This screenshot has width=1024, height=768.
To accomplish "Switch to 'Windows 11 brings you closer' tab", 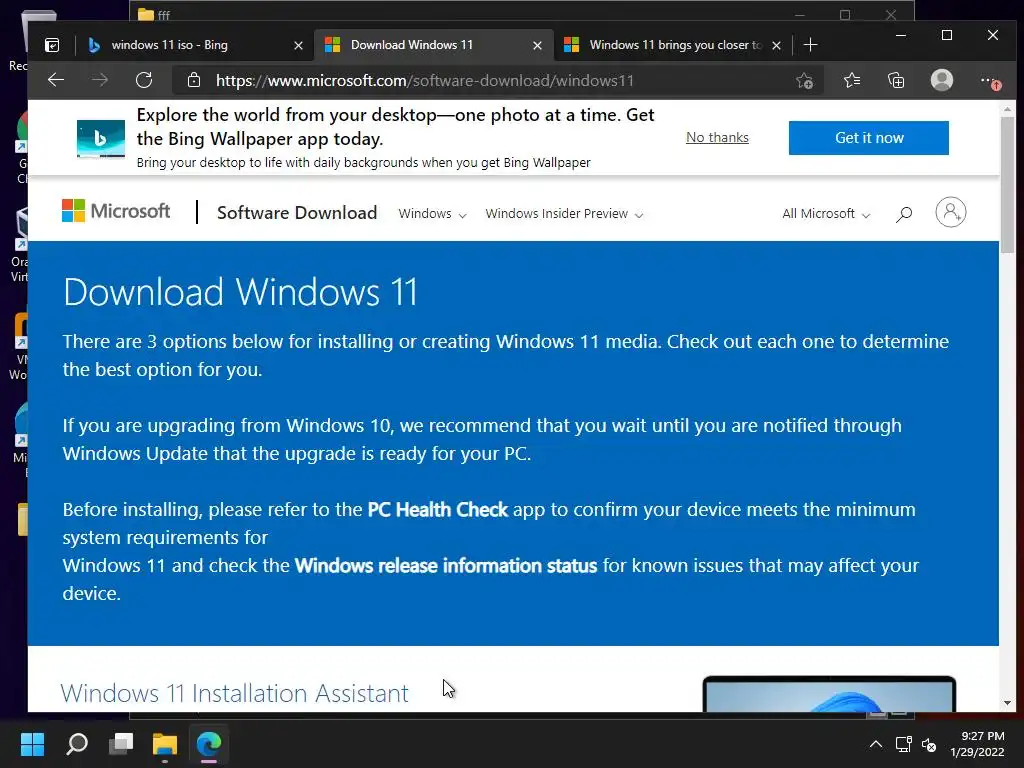I will (x=675, y=45).
